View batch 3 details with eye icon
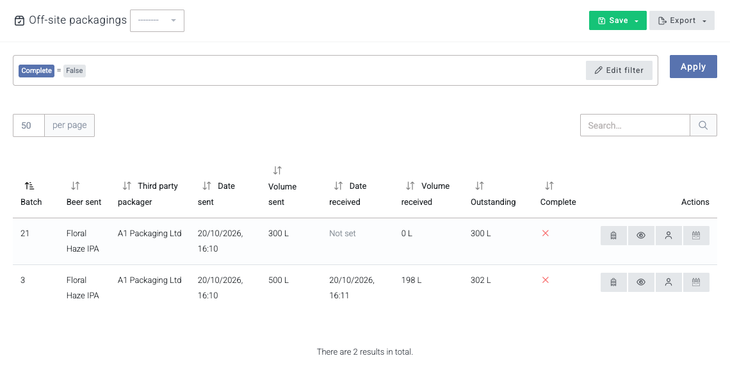 [641, 282]
